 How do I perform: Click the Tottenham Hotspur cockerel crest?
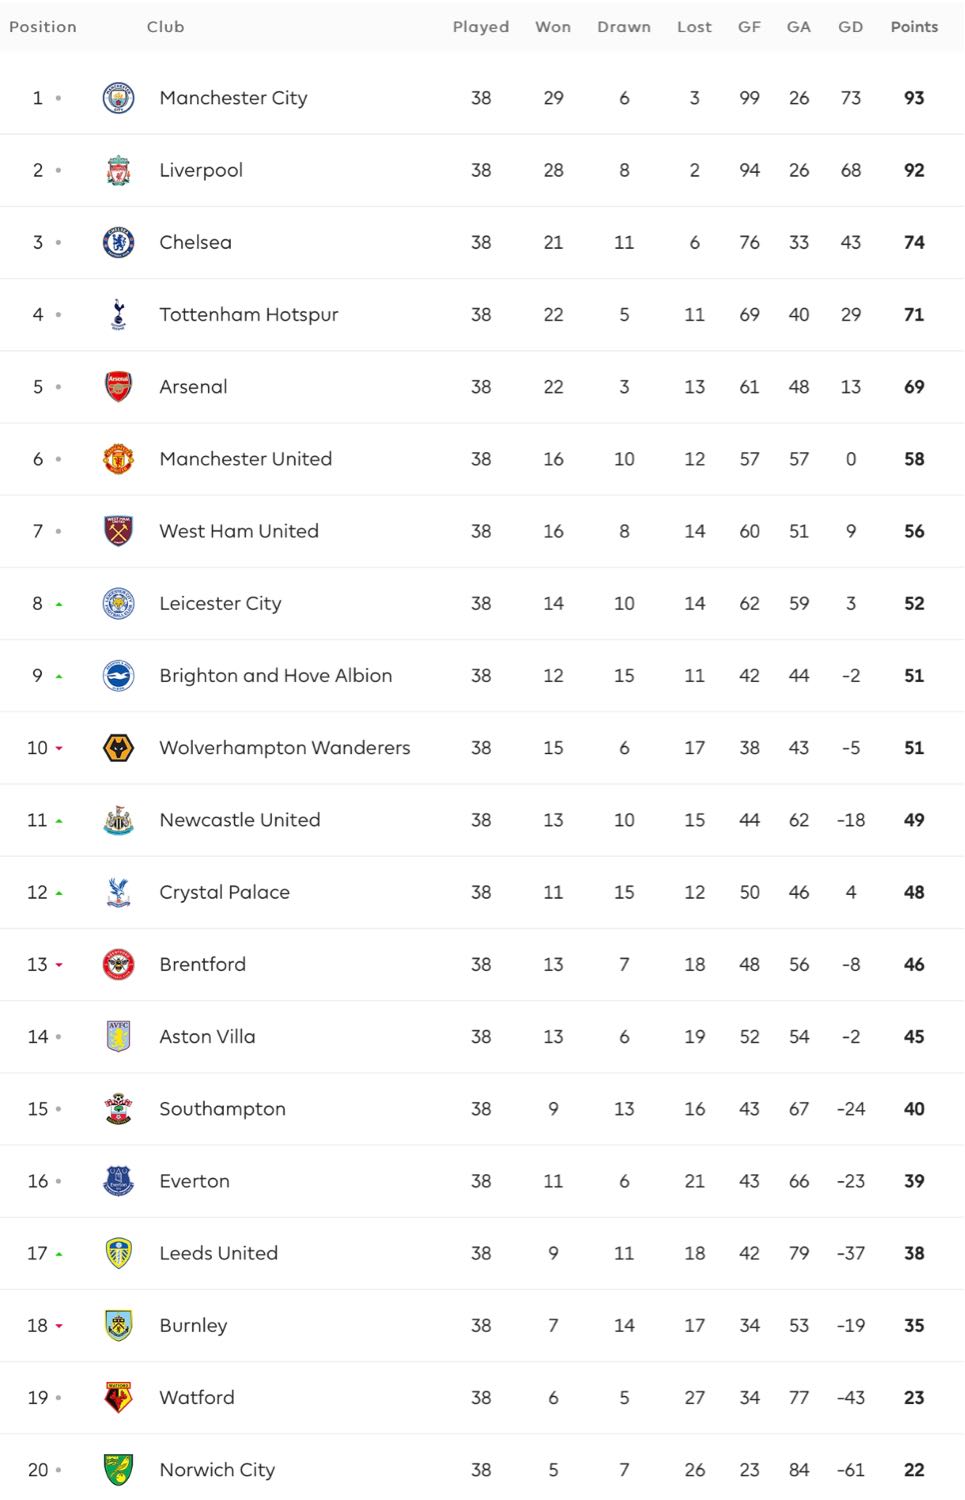click(118, 314)
